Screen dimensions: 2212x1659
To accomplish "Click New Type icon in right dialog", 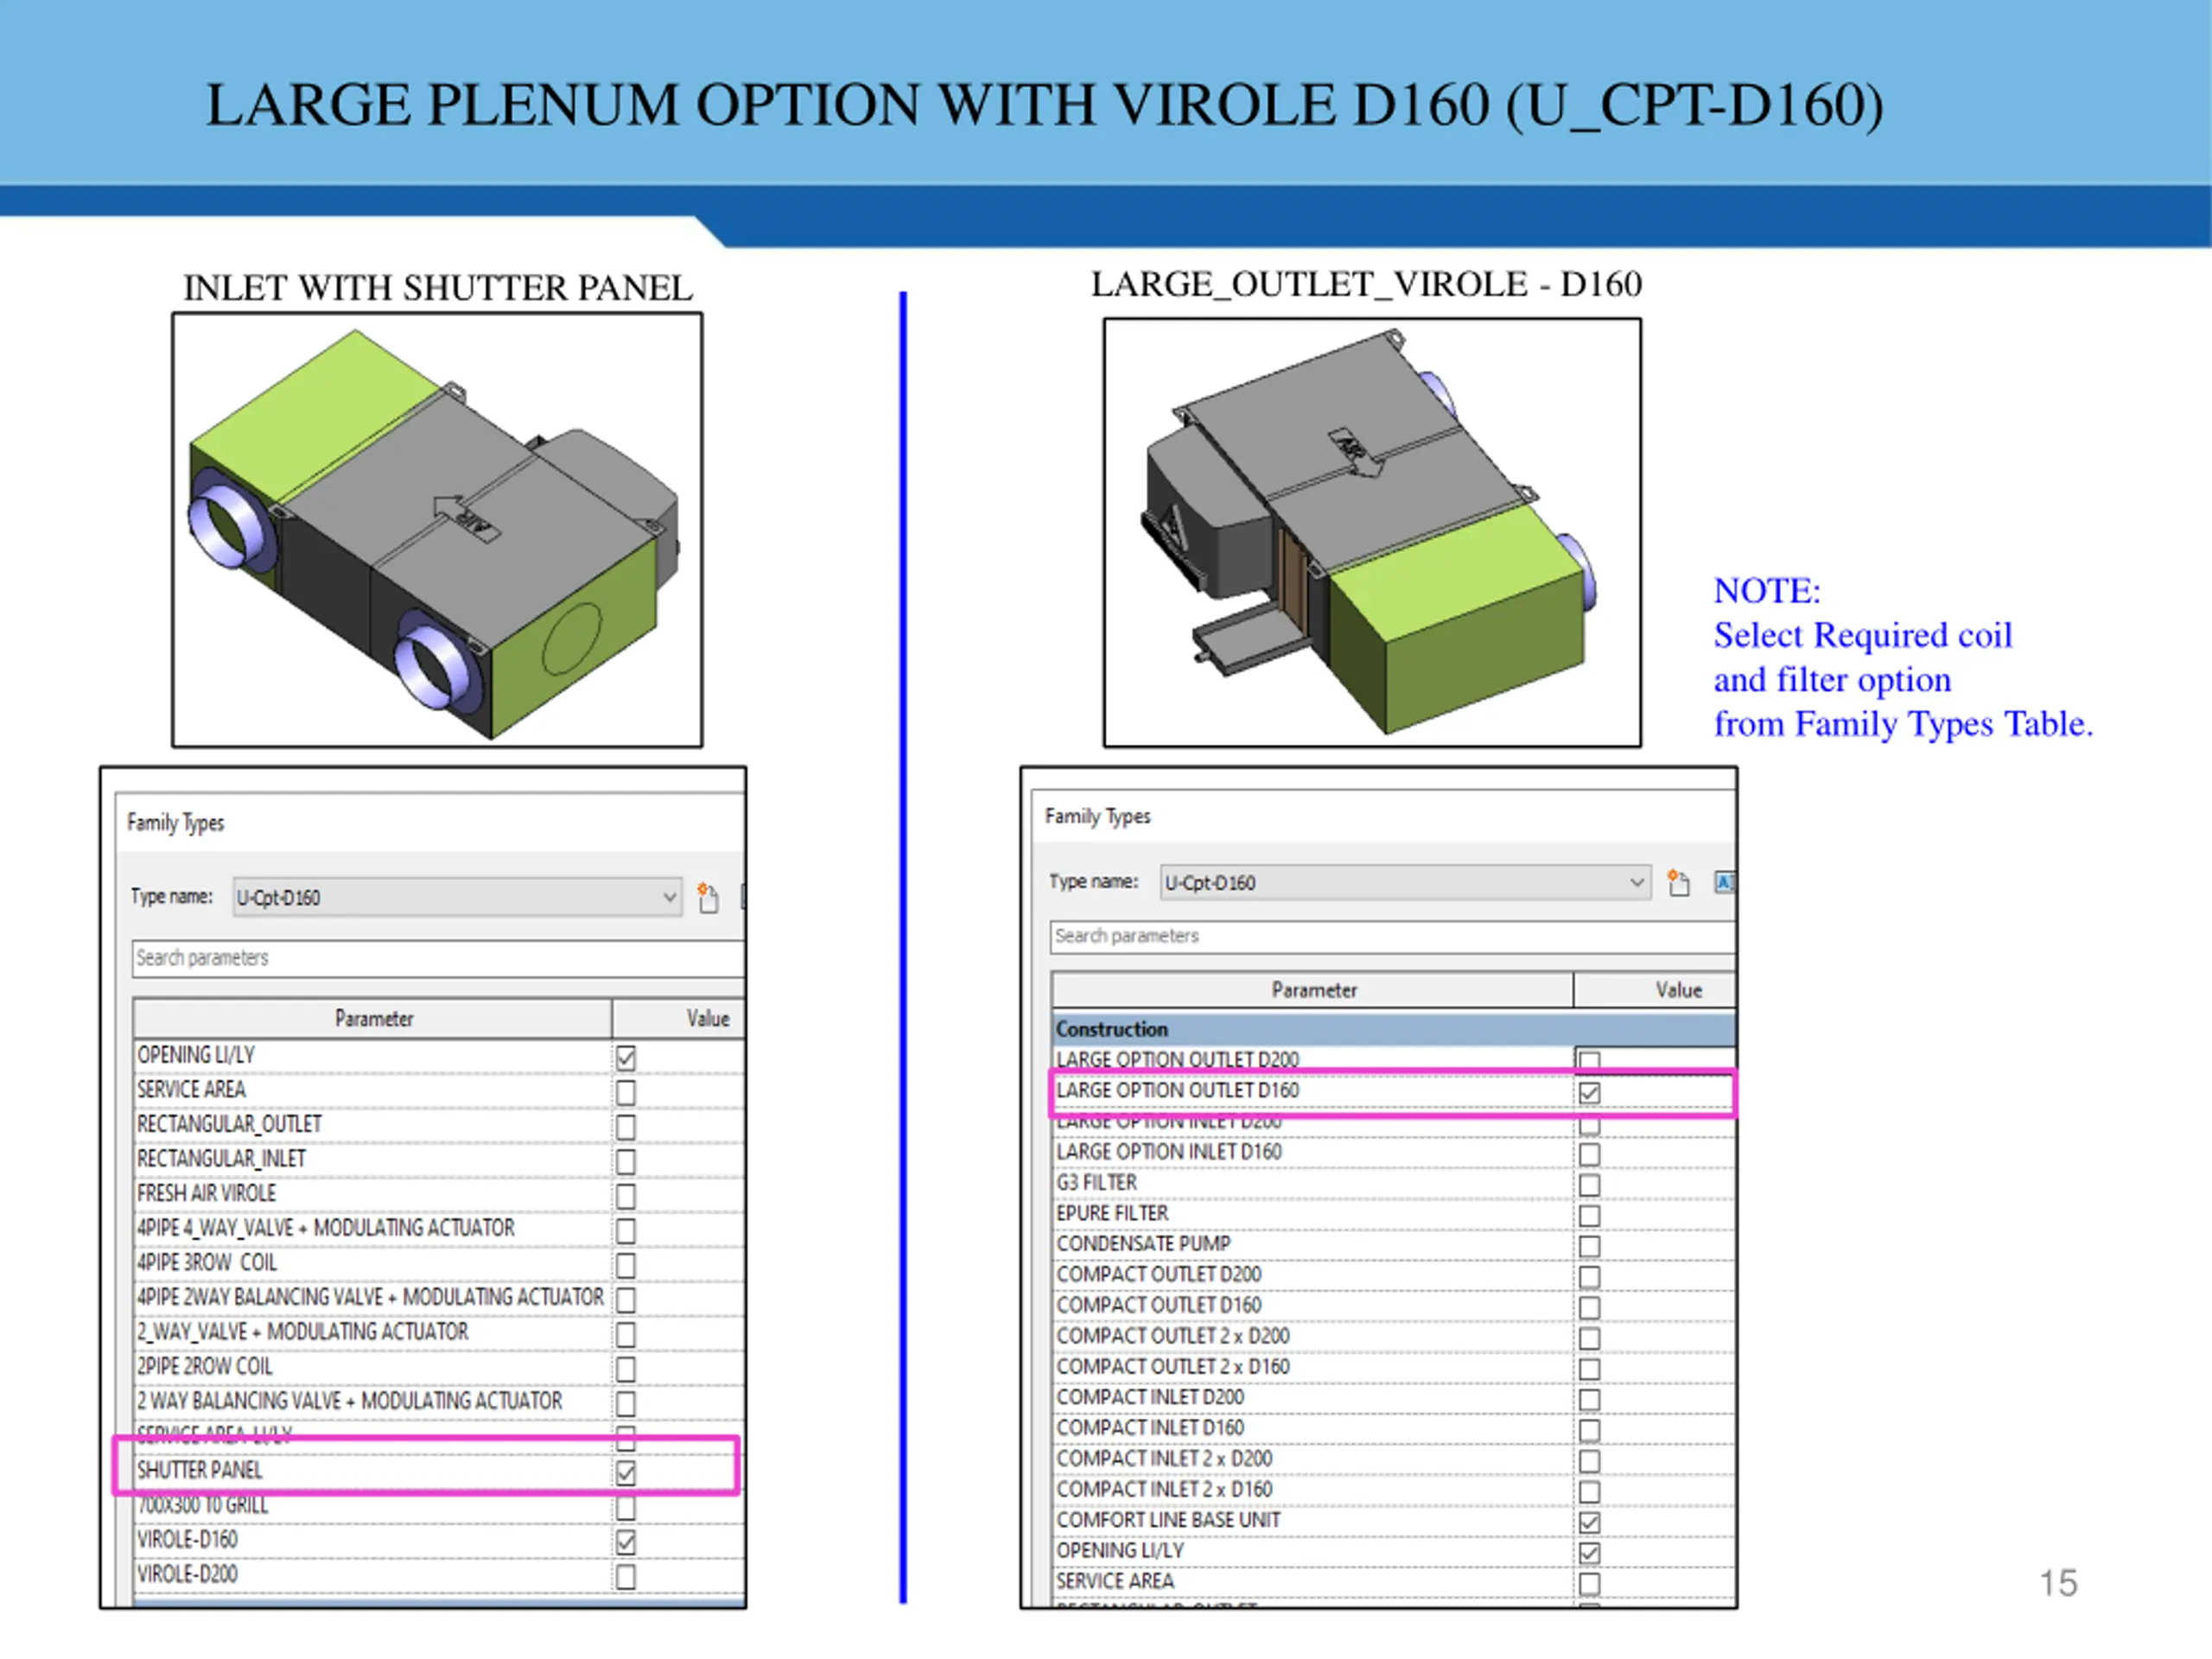I will 1678,882.
